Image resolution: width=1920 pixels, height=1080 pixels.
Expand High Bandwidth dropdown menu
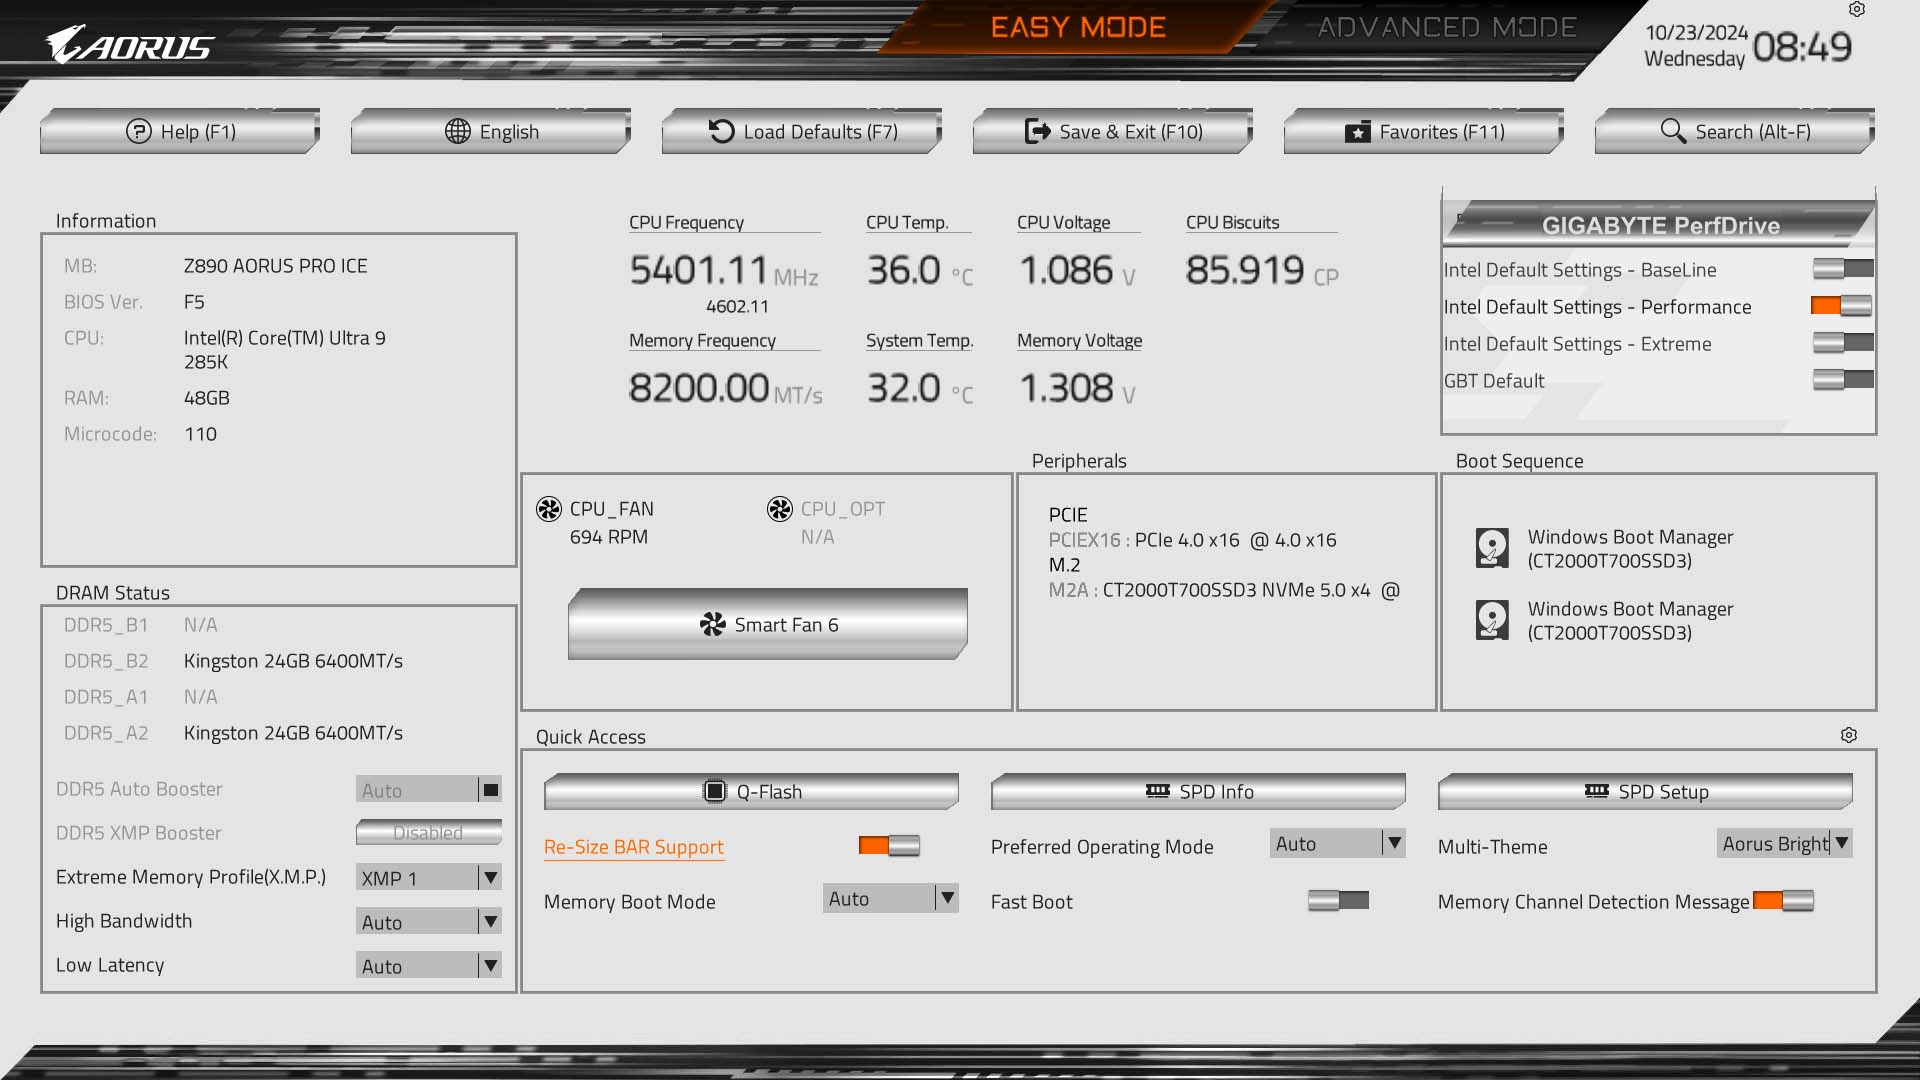tap(489, 920)
